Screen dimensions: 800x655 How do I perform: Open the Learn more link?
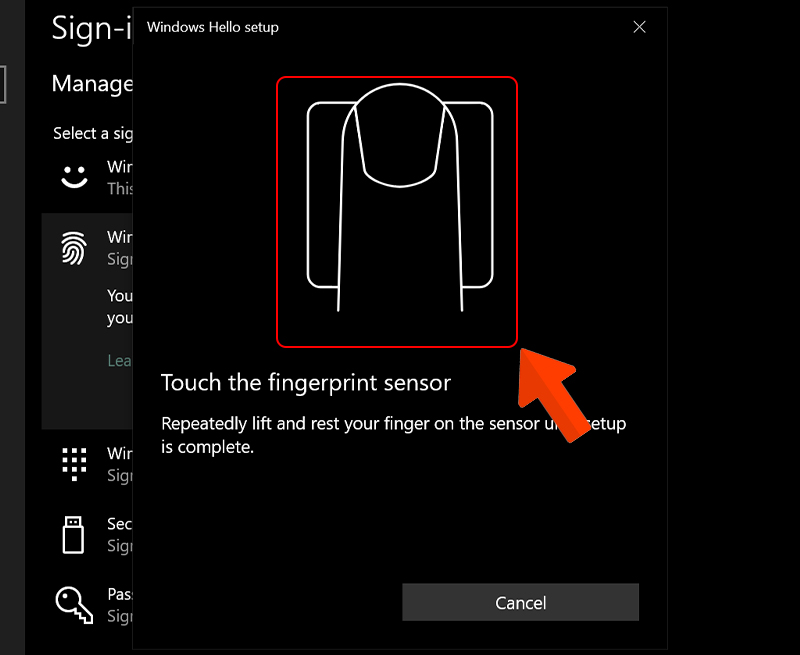[x=120, y=360]
